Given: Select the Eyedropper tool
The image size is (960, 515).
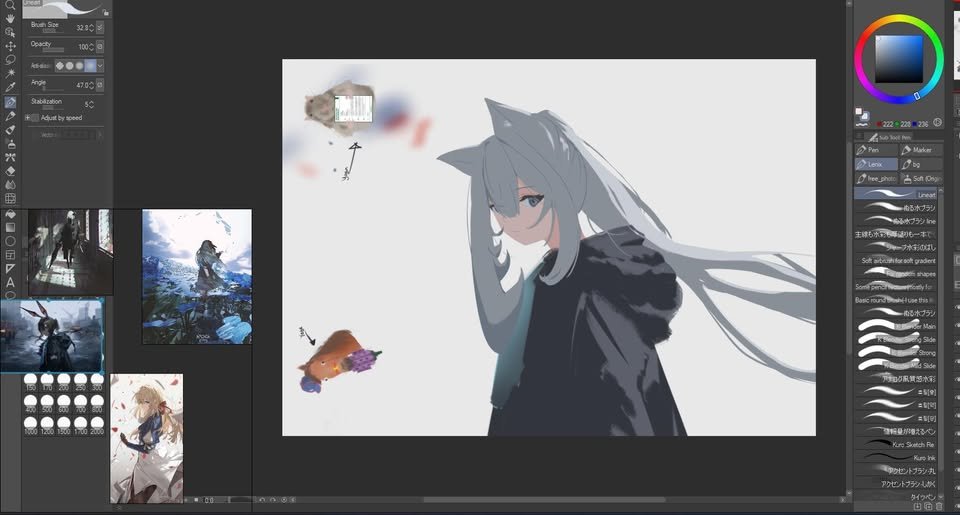Looking at the screenshot, I should pos(10,88).
